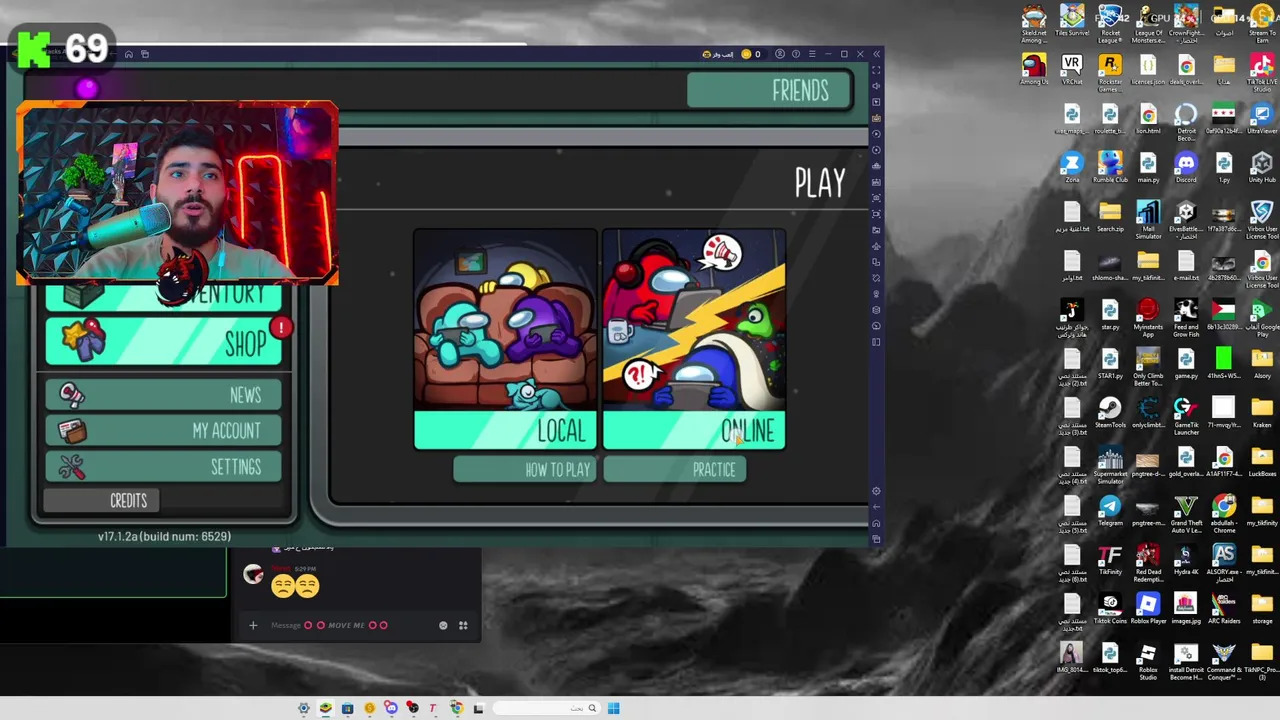Open the BlueStacks taskbar icon
This screenshot has width=1280, height=720.
(325, 709)
